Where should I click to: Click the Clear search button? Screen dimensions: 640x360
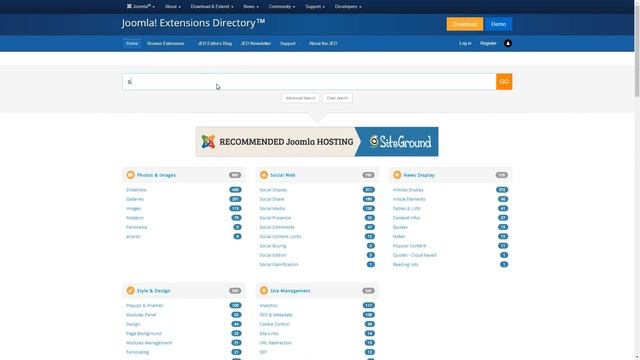click(x=338, y=98)
